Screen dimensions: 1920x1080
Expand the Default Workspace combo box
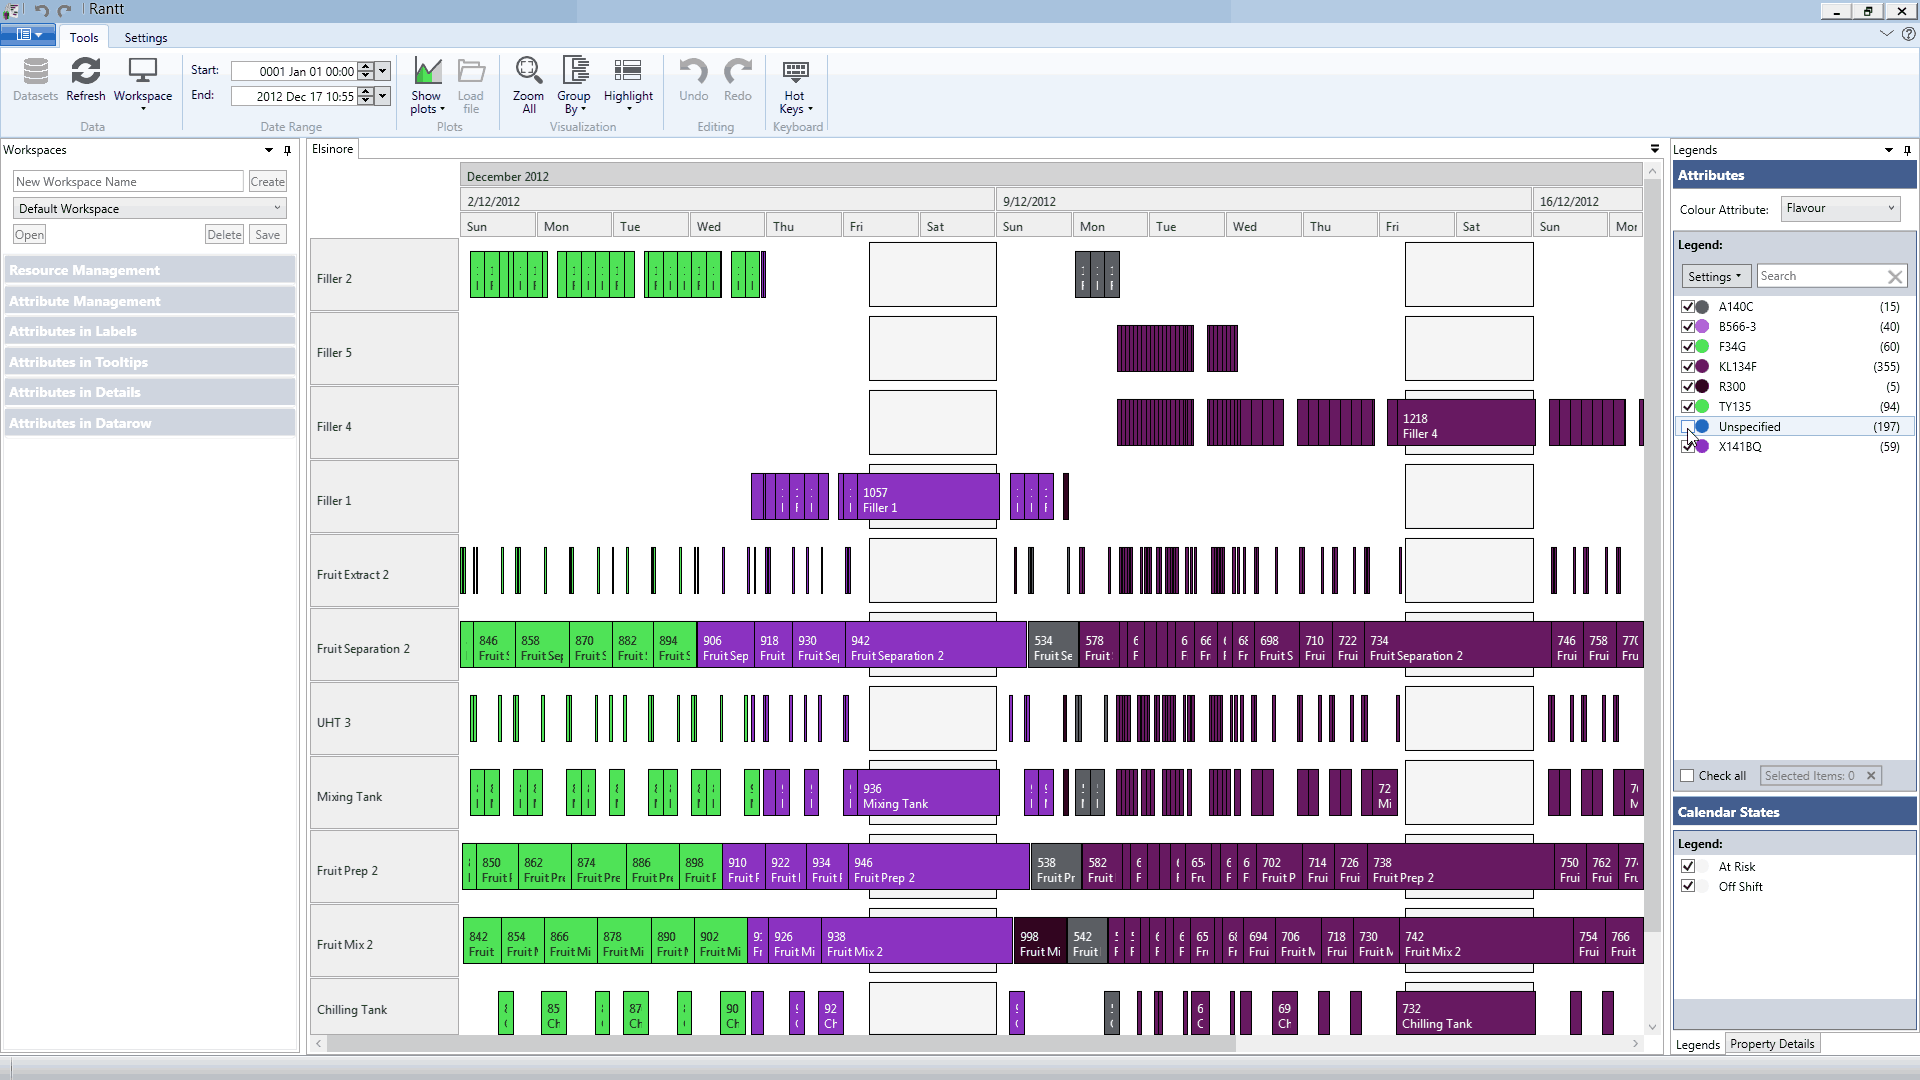(150, 209)
